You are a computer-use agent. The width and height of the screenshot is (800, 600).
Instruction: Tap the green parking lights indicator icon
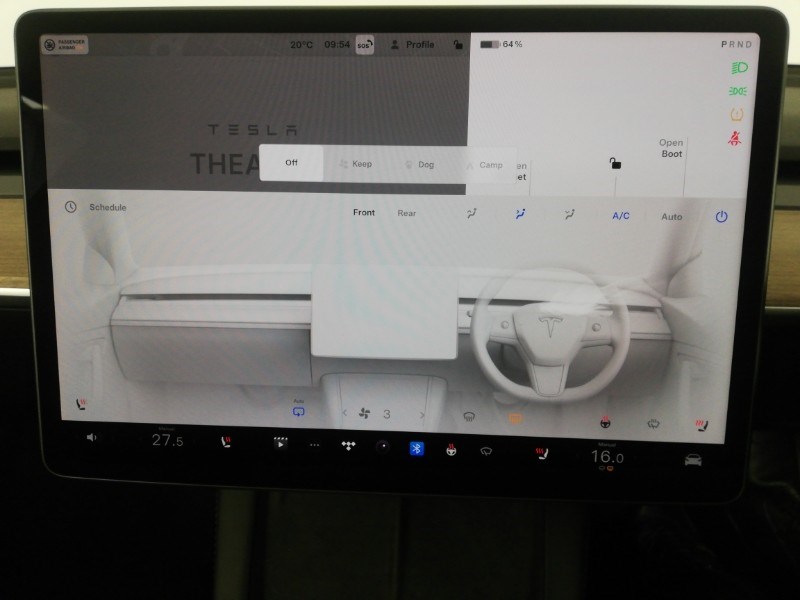click(x=738, y=91)
